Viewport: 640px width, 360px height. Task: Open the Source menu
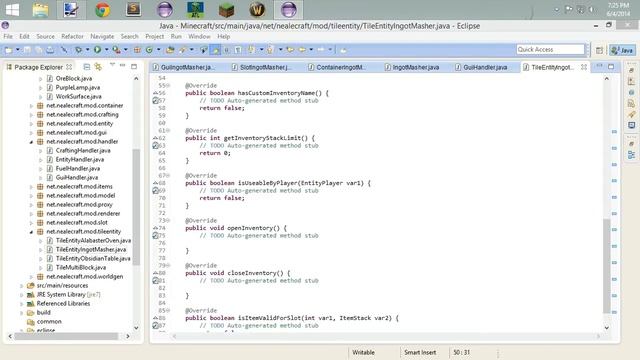tap(45, 36)
